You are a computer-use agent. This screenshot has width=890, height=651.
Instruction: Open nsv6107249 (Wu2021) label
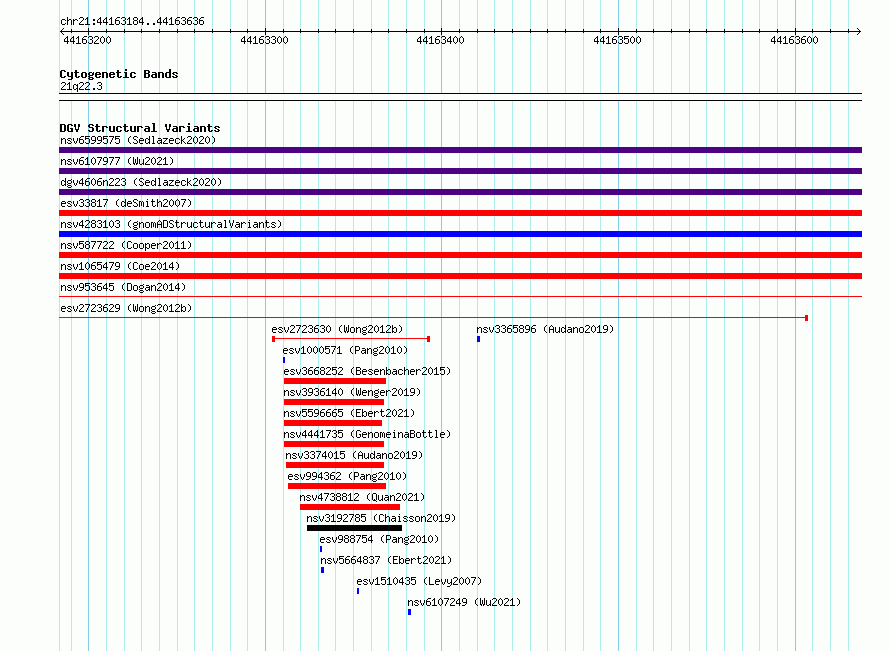[464, 602]
